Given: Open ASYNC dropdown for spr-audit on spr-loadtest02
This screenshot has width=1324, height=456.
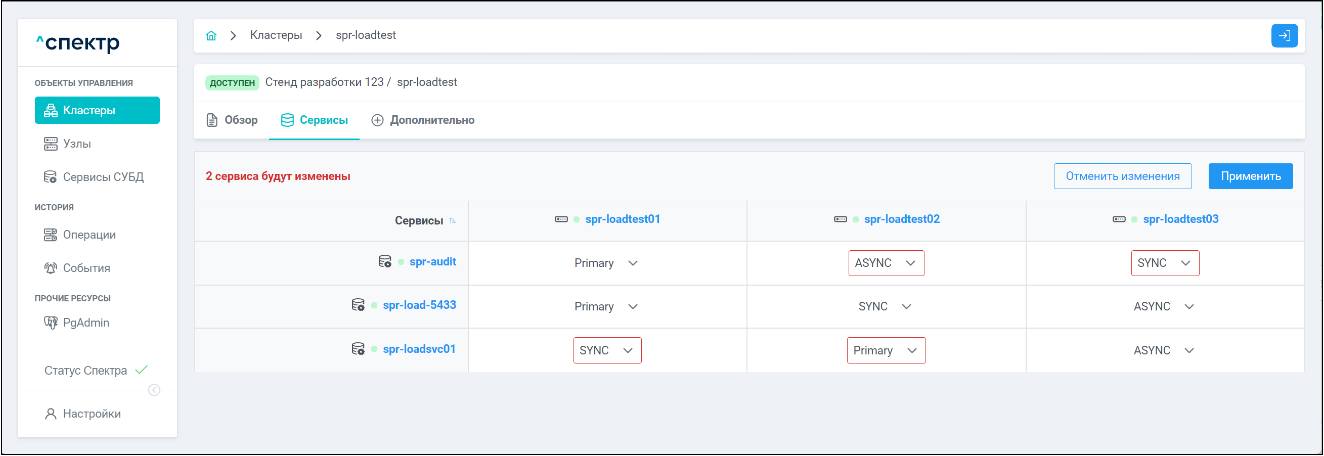Looking at the screenshot, I should coord(886,263).
